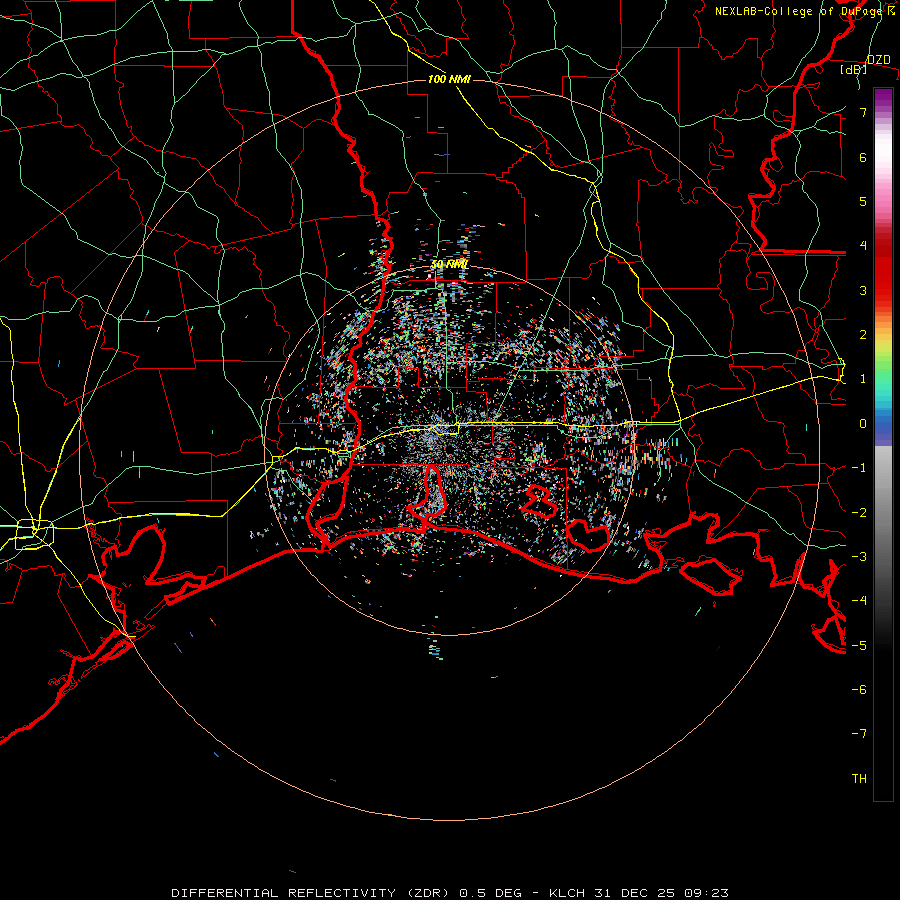The width and height of the screenshot is (900, 900).
Task: Click the -2 dB scale value
Action: (x=859, y=513)
